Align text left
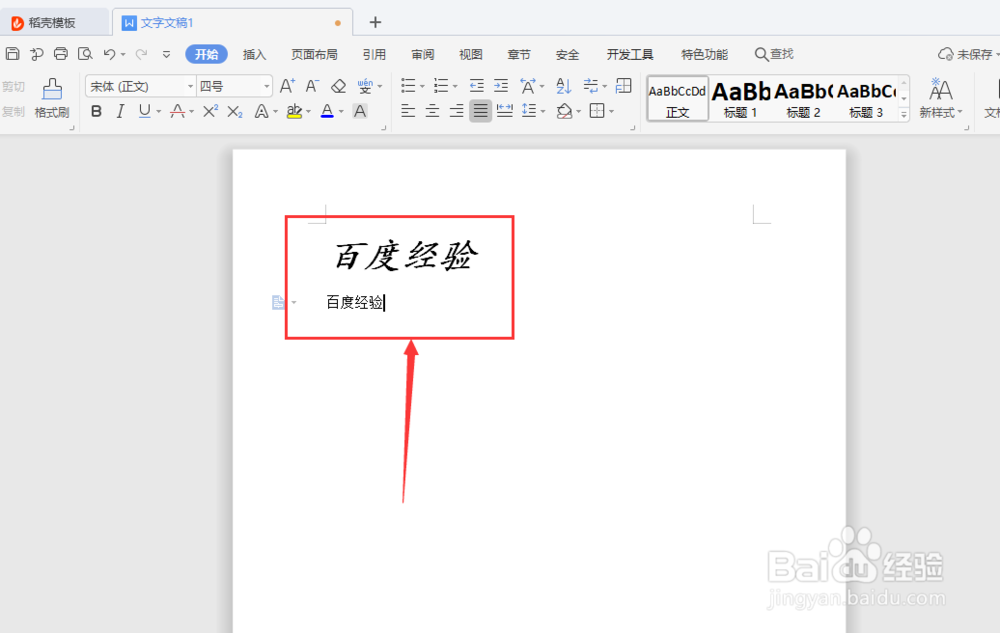Viewport: 1000px width, 633px height. pos(408,112)
